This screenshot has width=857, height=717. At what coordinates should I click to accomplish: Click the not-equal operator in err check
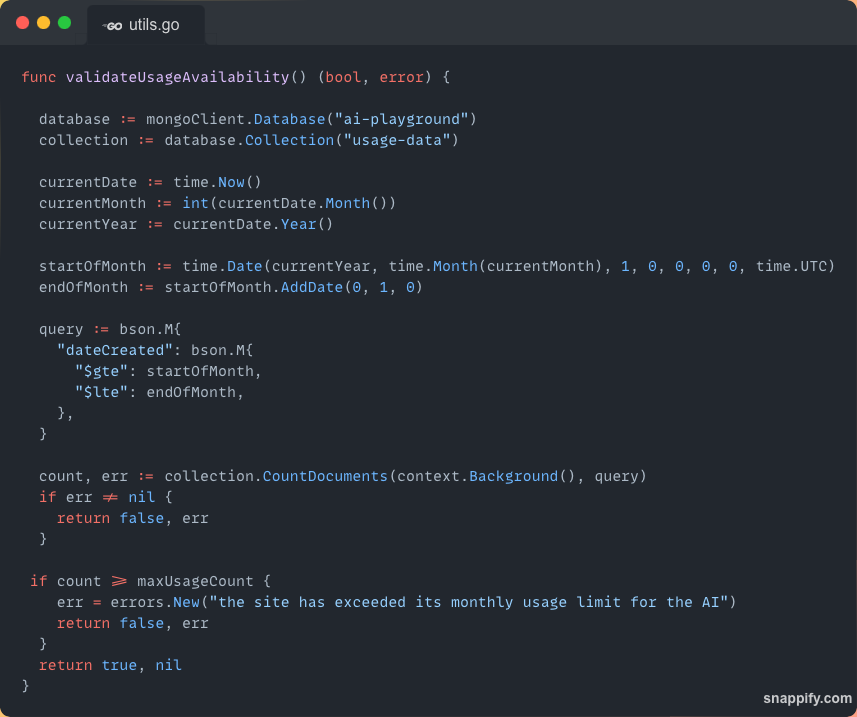click(x=108, y=497)
